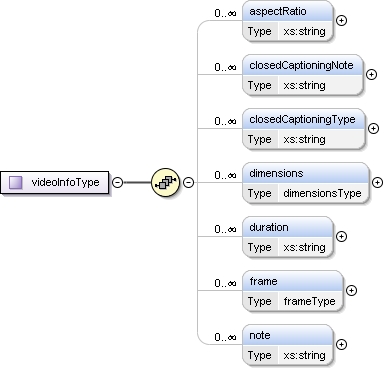Viewport: 385px width, 370px height.
Task: Expand the frame element
Action: [351, 290]
